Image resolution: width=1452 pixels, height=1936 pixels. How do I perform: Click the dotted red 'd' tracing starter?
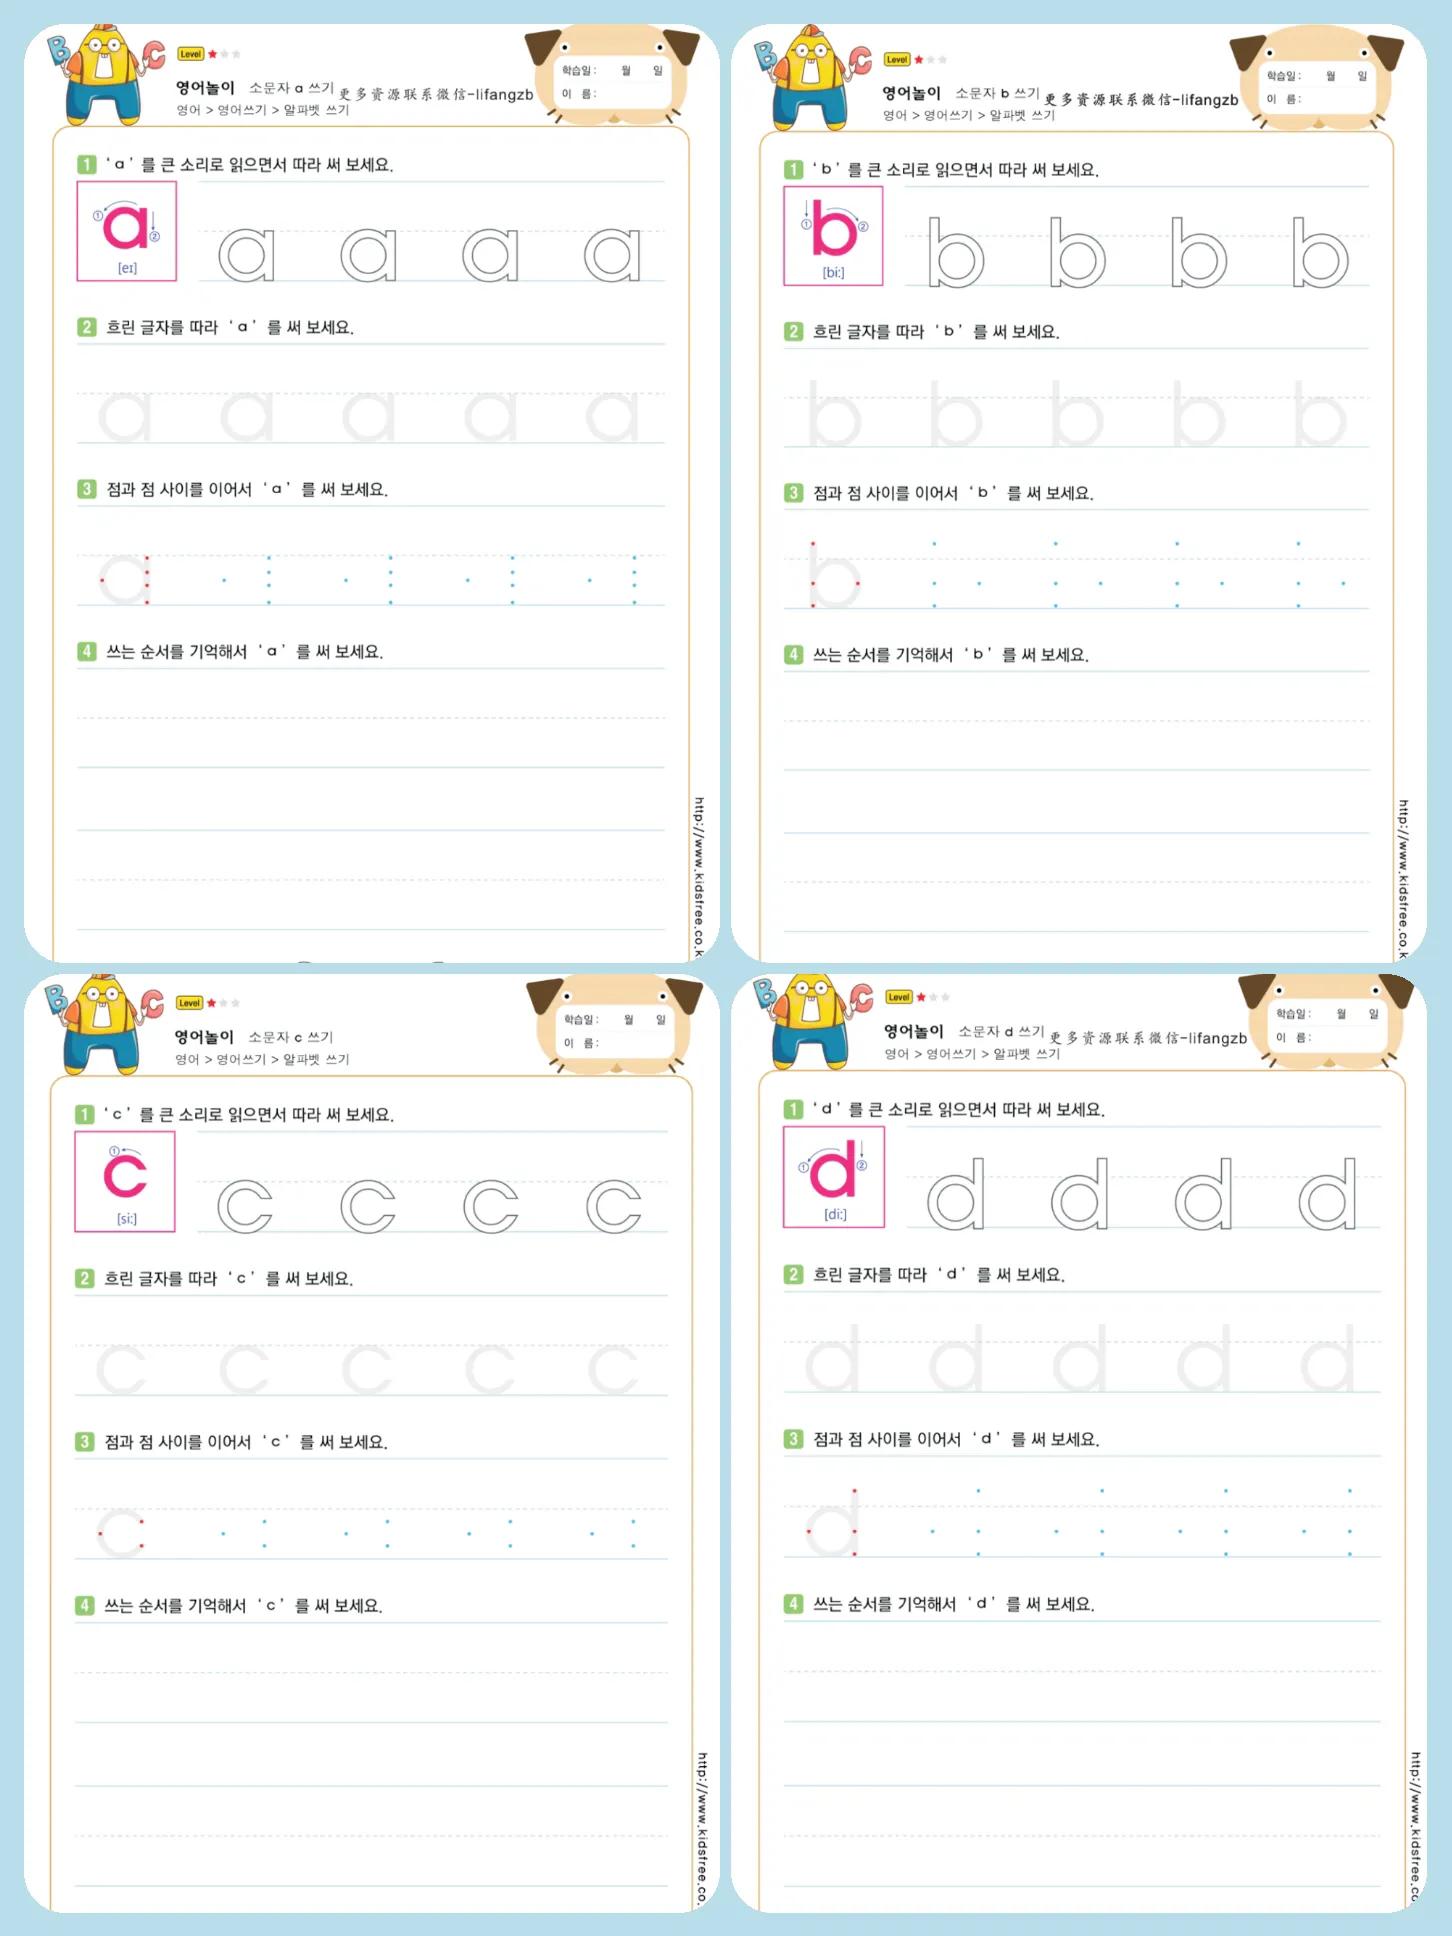click(832, 1523)
